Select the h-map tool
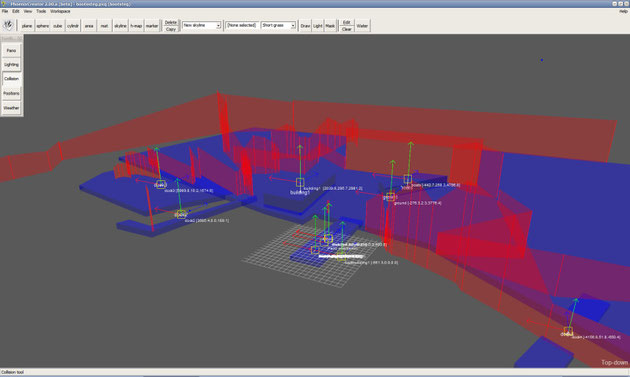The image size is (630, 377). 136,26
